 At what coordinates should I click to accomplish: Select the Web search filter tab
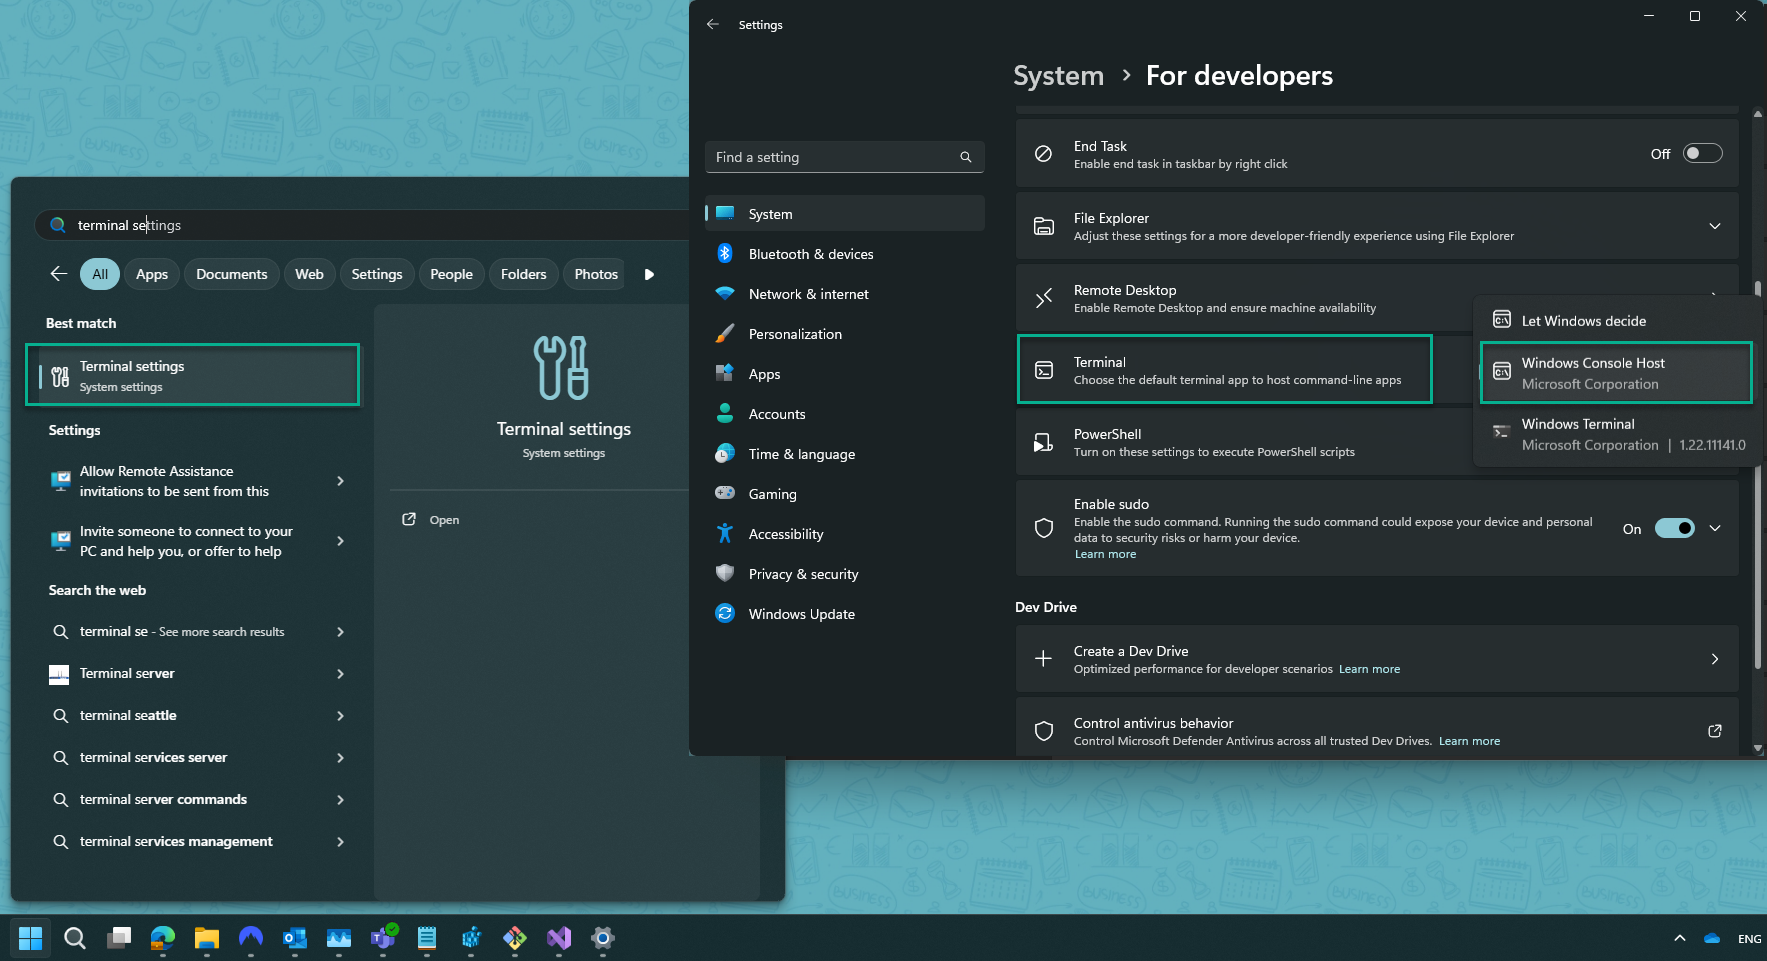point(309,274)
